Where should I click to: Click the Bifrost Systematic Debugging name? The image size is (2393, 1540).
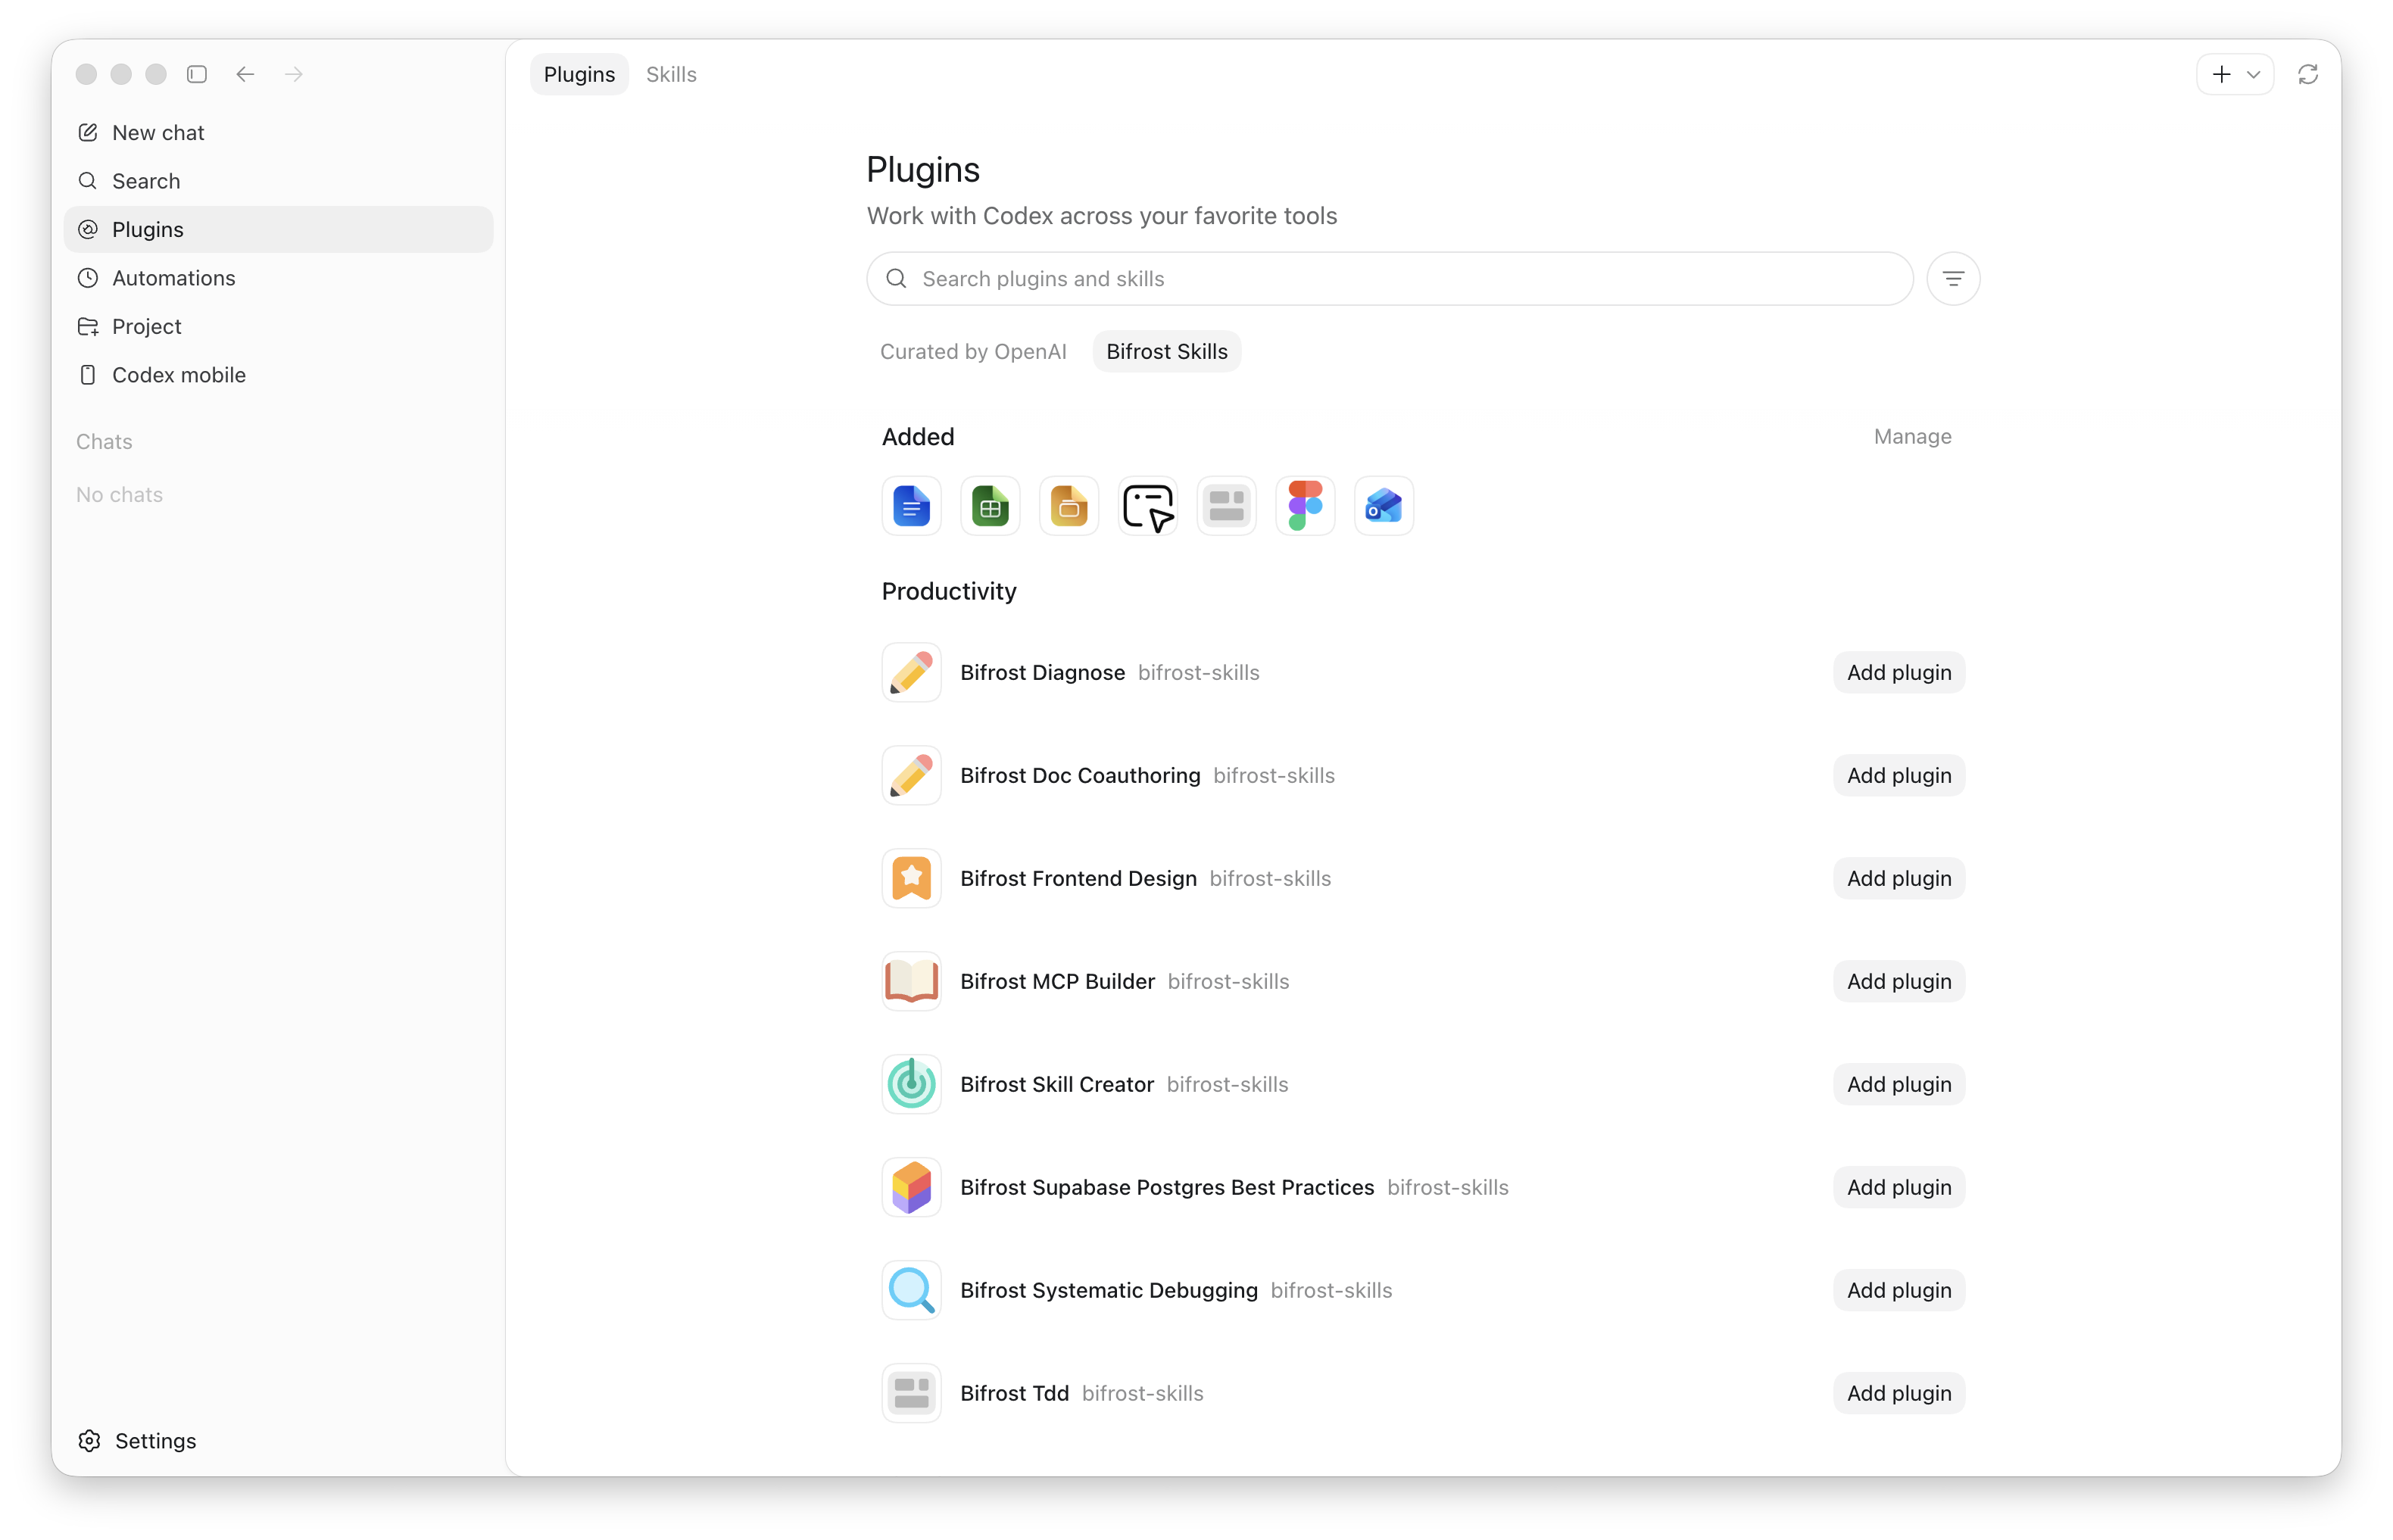click(1108, 1290)
